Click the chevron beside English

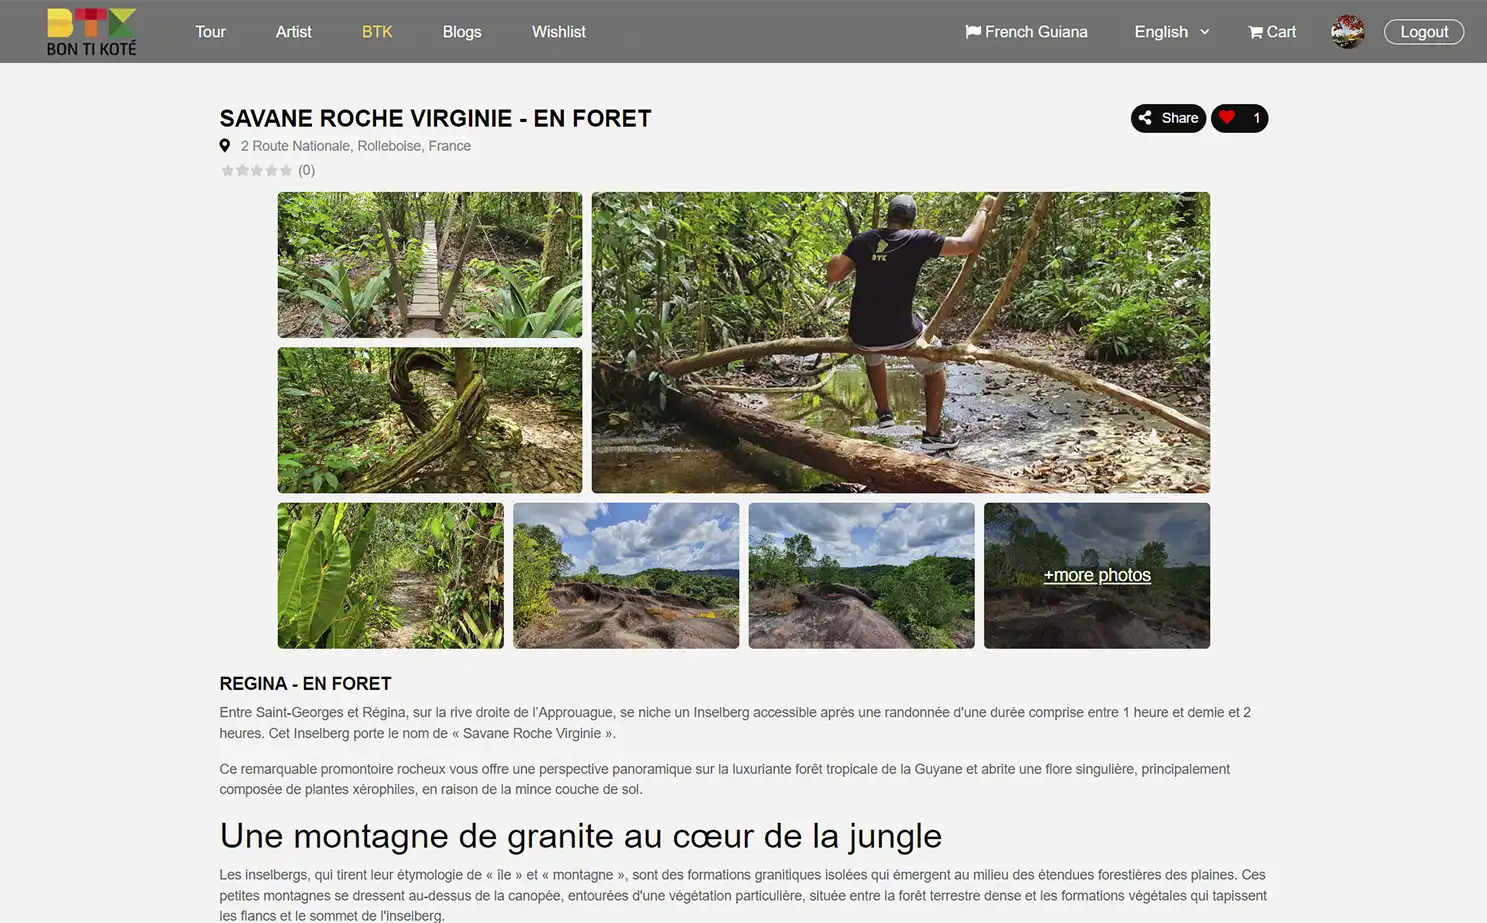coord(1204,32)
